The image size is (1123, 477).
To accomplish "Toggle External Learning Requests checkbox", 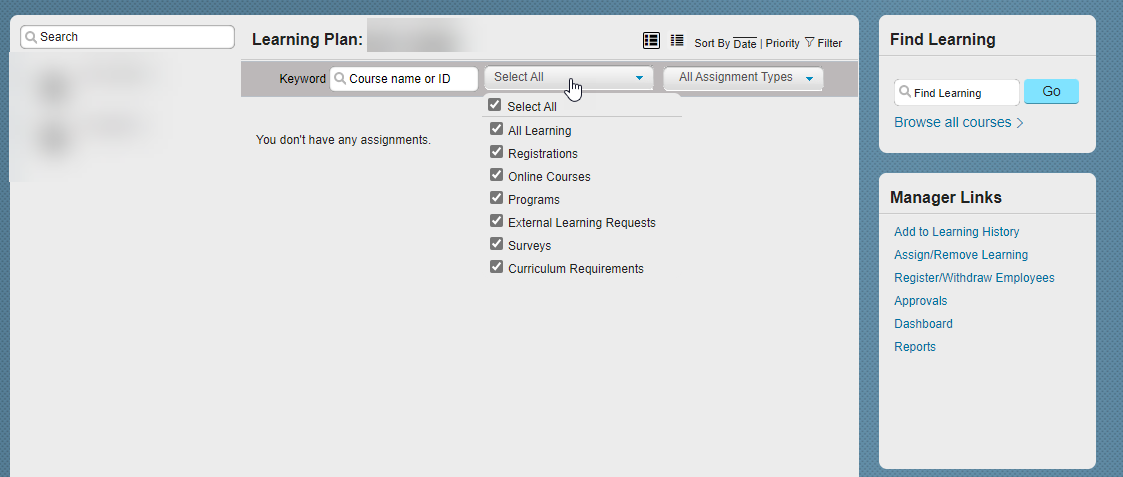I will tap(496, 221).
